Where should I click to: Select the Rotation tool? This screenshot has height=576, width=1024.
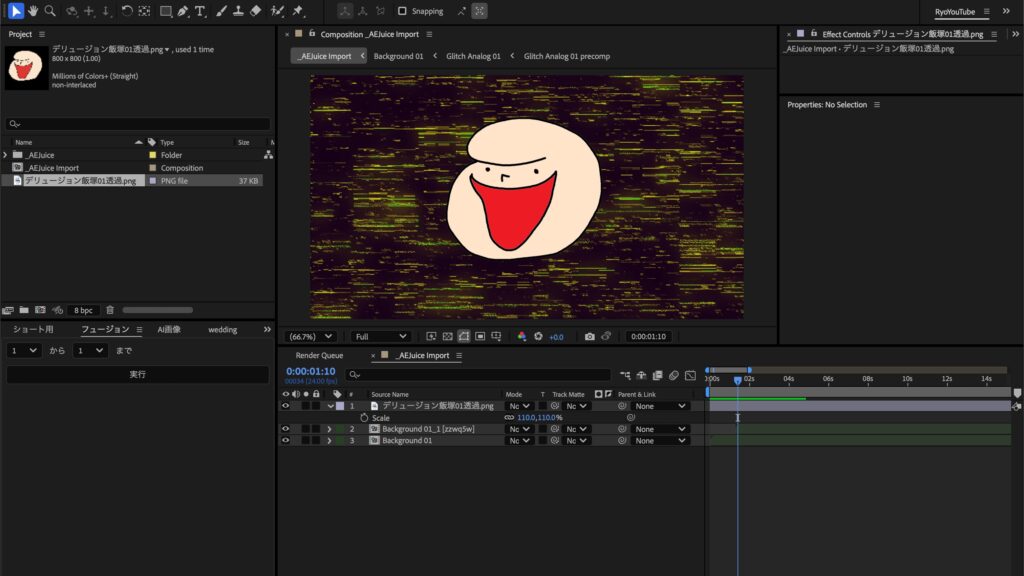[127, 10]
